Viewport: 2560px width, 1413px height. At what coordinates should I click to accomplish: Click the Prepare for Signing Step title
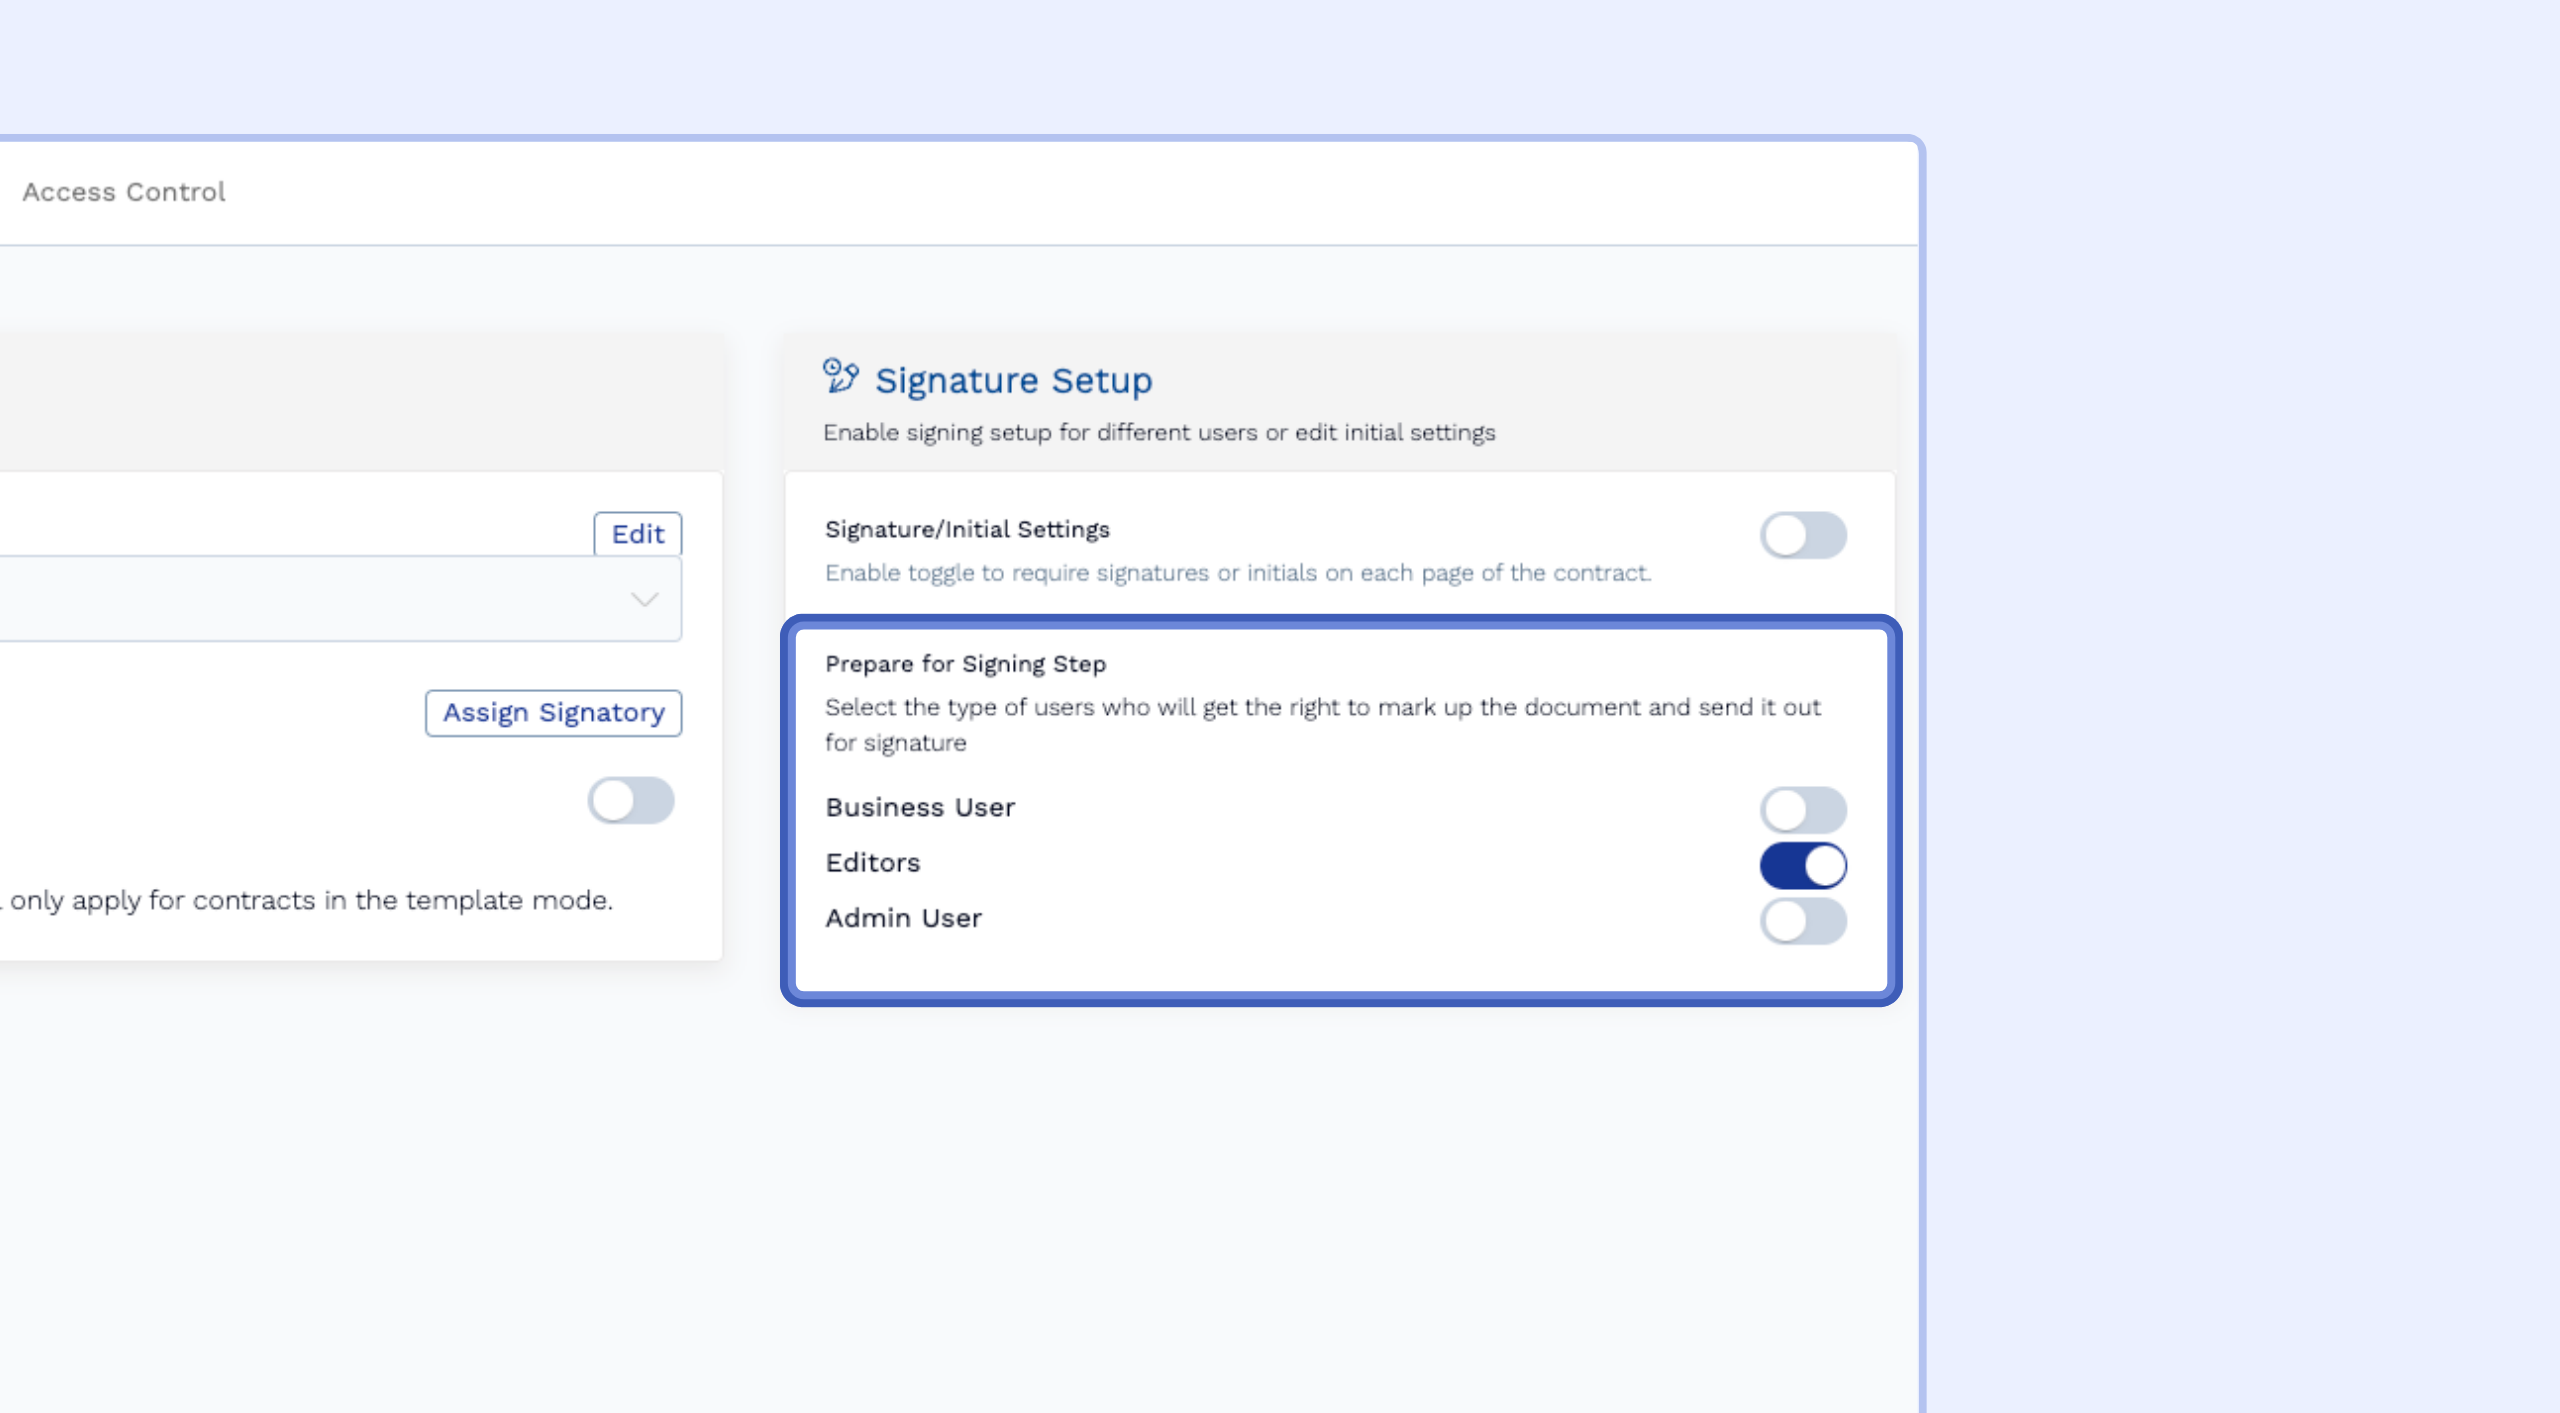tap(965, 664)
